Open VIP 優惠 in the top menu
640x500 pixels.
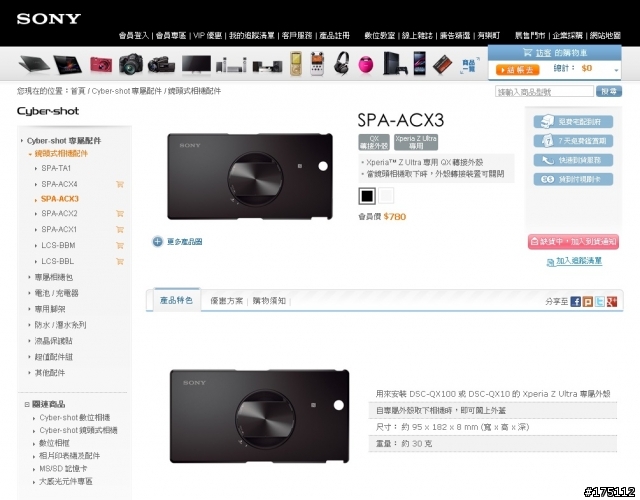point(207,36)
